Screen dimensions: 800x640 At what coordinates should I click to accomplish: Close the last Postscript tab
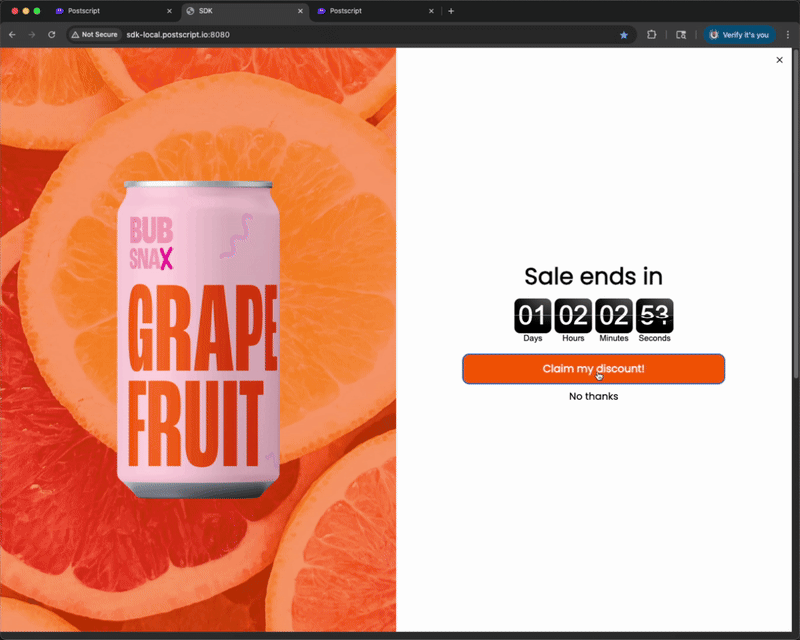pyautogui.click(x=431, y=11)
